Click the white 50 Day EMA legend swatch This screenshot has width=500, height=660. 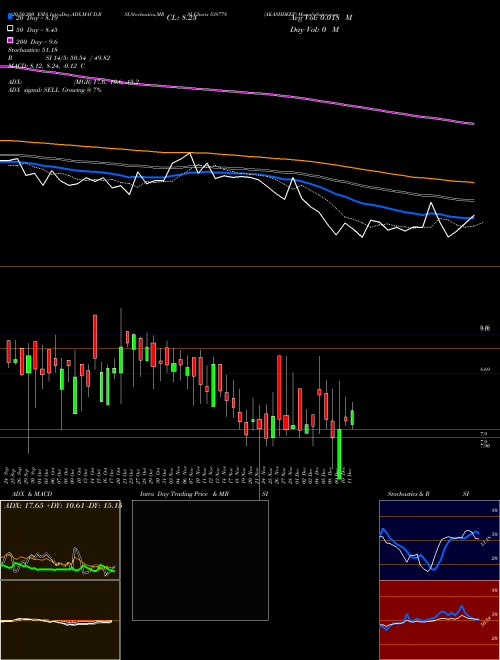(10, 29)
